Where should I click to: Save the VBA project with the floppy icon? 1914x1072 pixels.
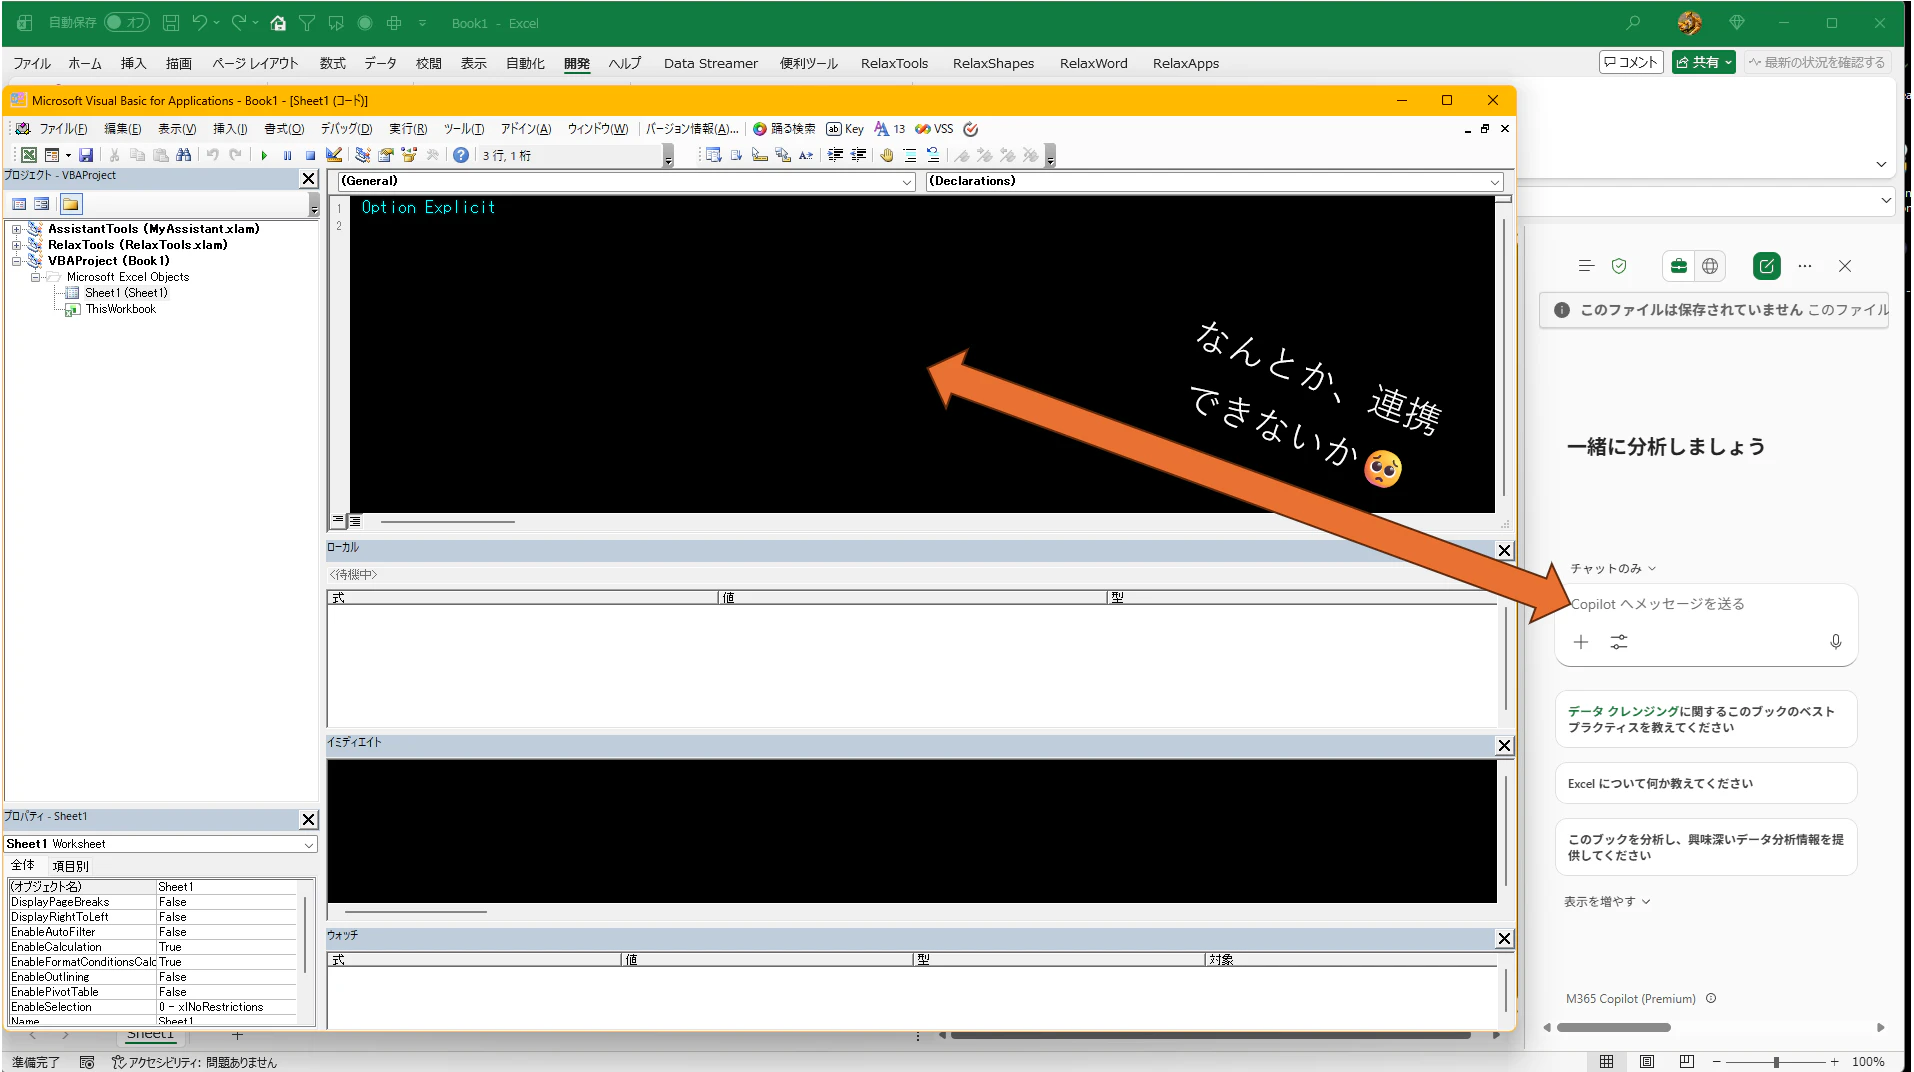click(86, 155)
